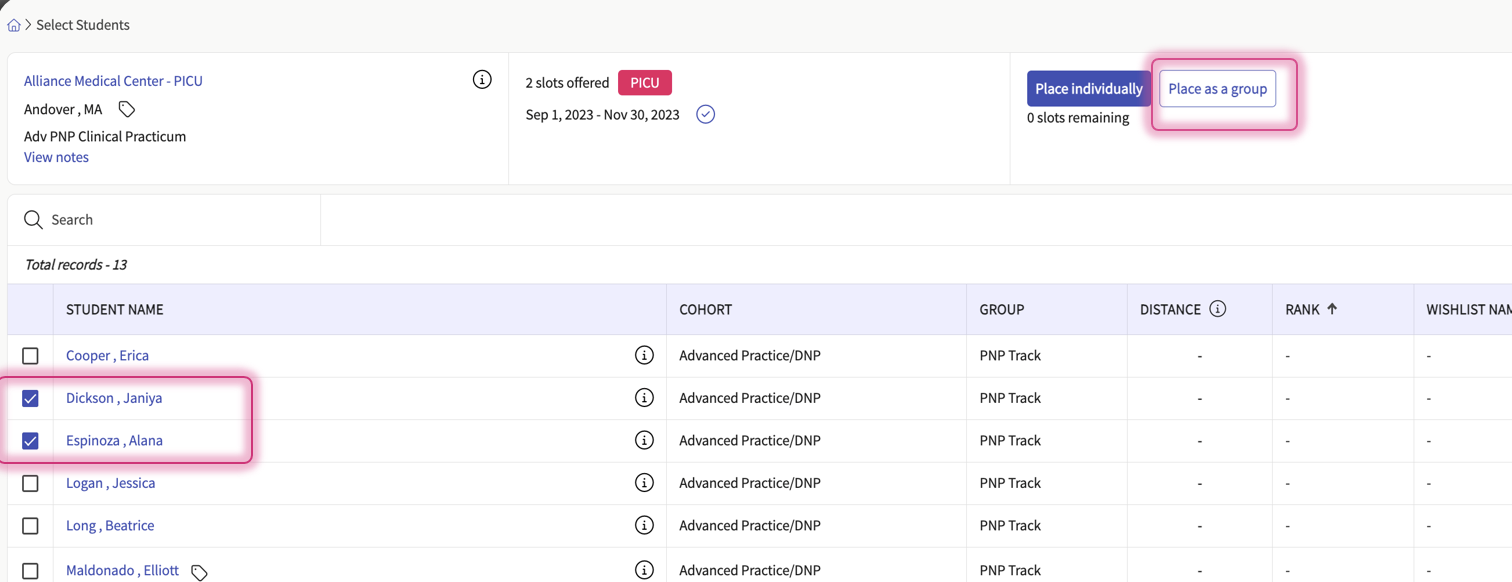The height and width of the screenshot is (582, 1512).
Task: Select the Long, Beatrice checkbox
Action: coord(30,526)
